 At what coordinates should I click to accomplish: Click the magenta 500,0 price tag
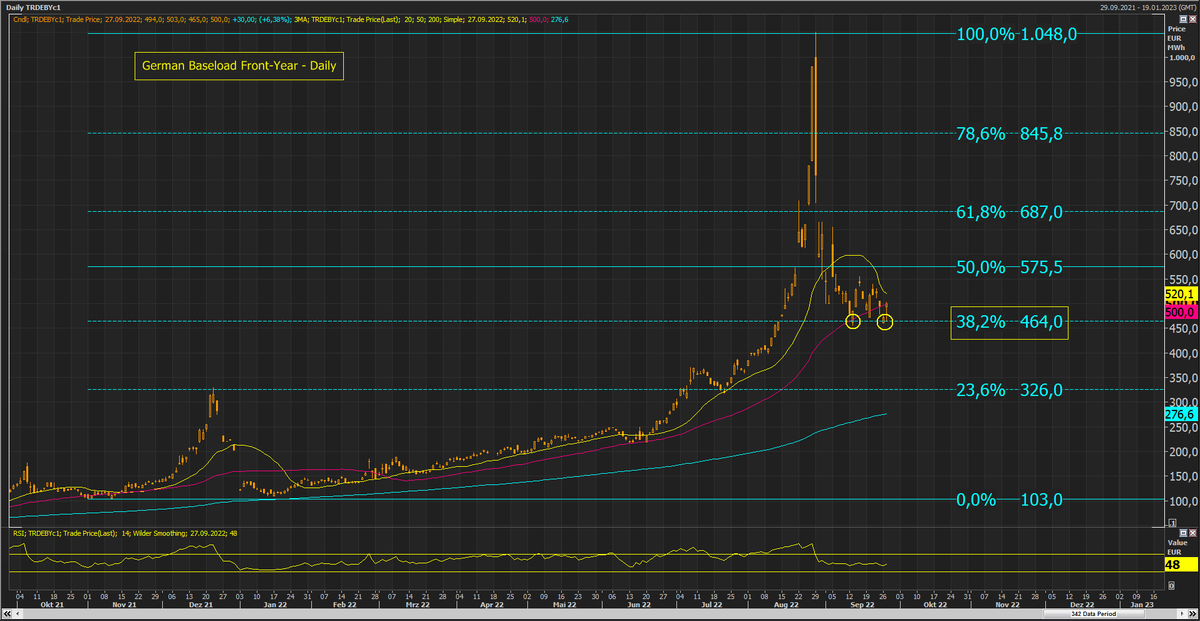(x=1181, y=312)
